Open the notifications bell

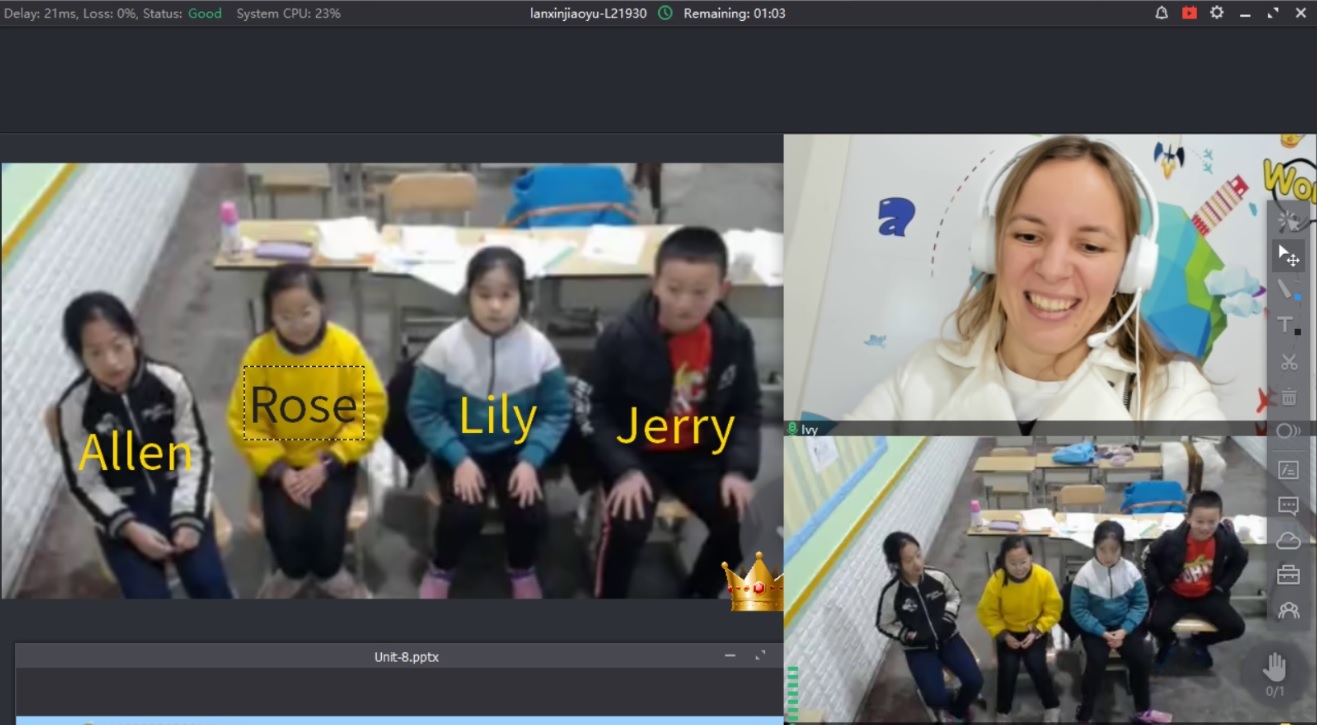point(1162,13)
